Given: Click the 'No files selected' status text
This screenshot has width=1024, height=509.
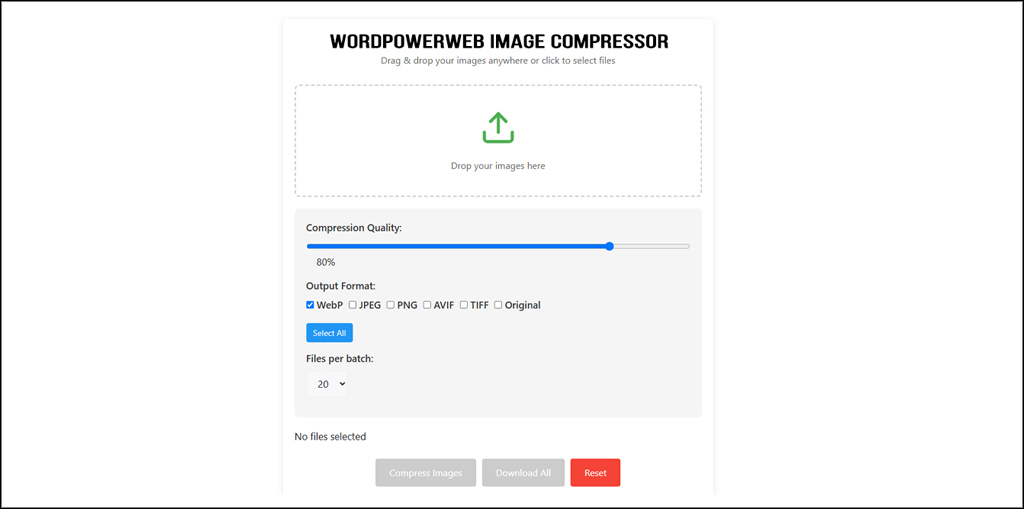Looking at the screenshot, I should coord(330,437).
